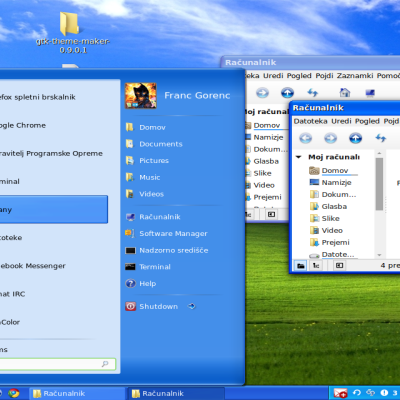Screen dimensions: 400x400
Task: Collapse Moj računalnik tree in front window
Action: pyautogui.click(x=299, y=157)
